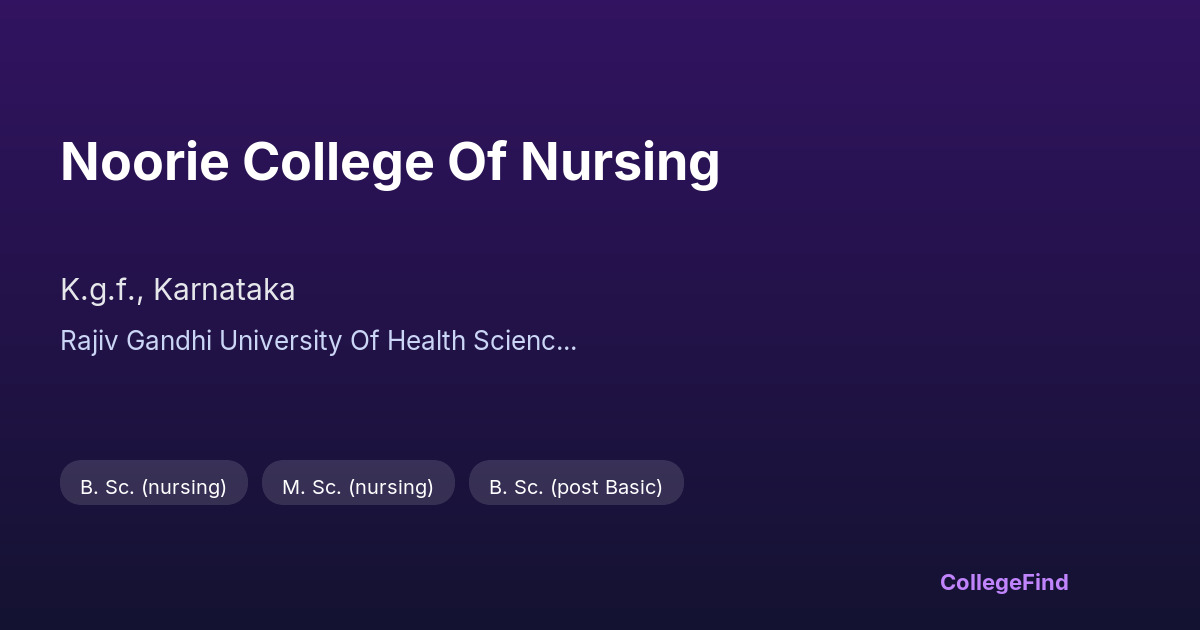This screenshot has width=1200, height=630.
Task: Open Rajiv Gandhi University Of Health Sciences link
Action: point(318,341)
